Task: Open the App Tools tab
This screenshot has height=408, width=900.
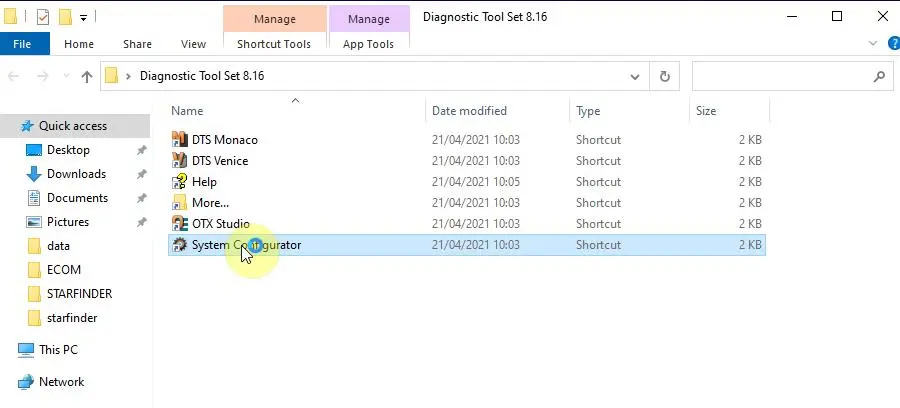Action: pyautogui.click(x=368, y=44)
